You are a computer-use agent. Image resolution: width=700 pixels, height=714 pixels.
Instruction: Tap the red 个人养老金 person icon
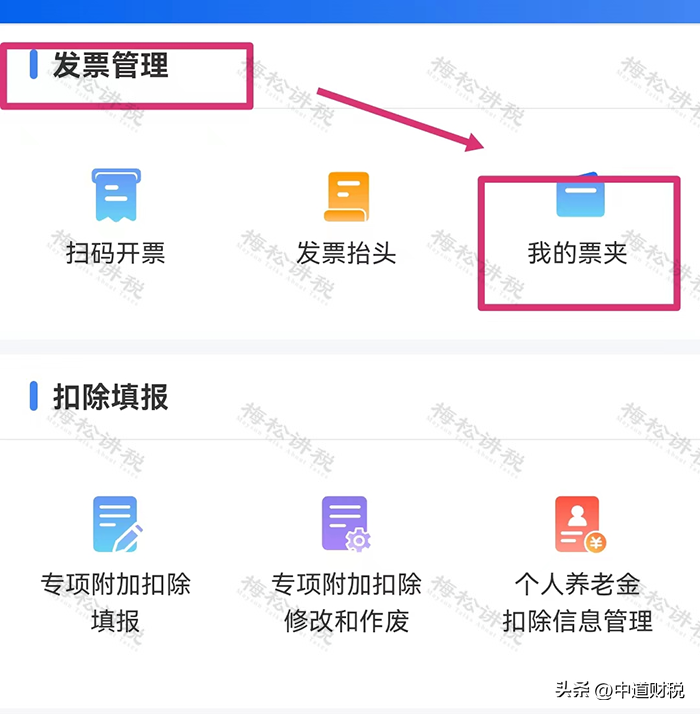tap(580, 525)
